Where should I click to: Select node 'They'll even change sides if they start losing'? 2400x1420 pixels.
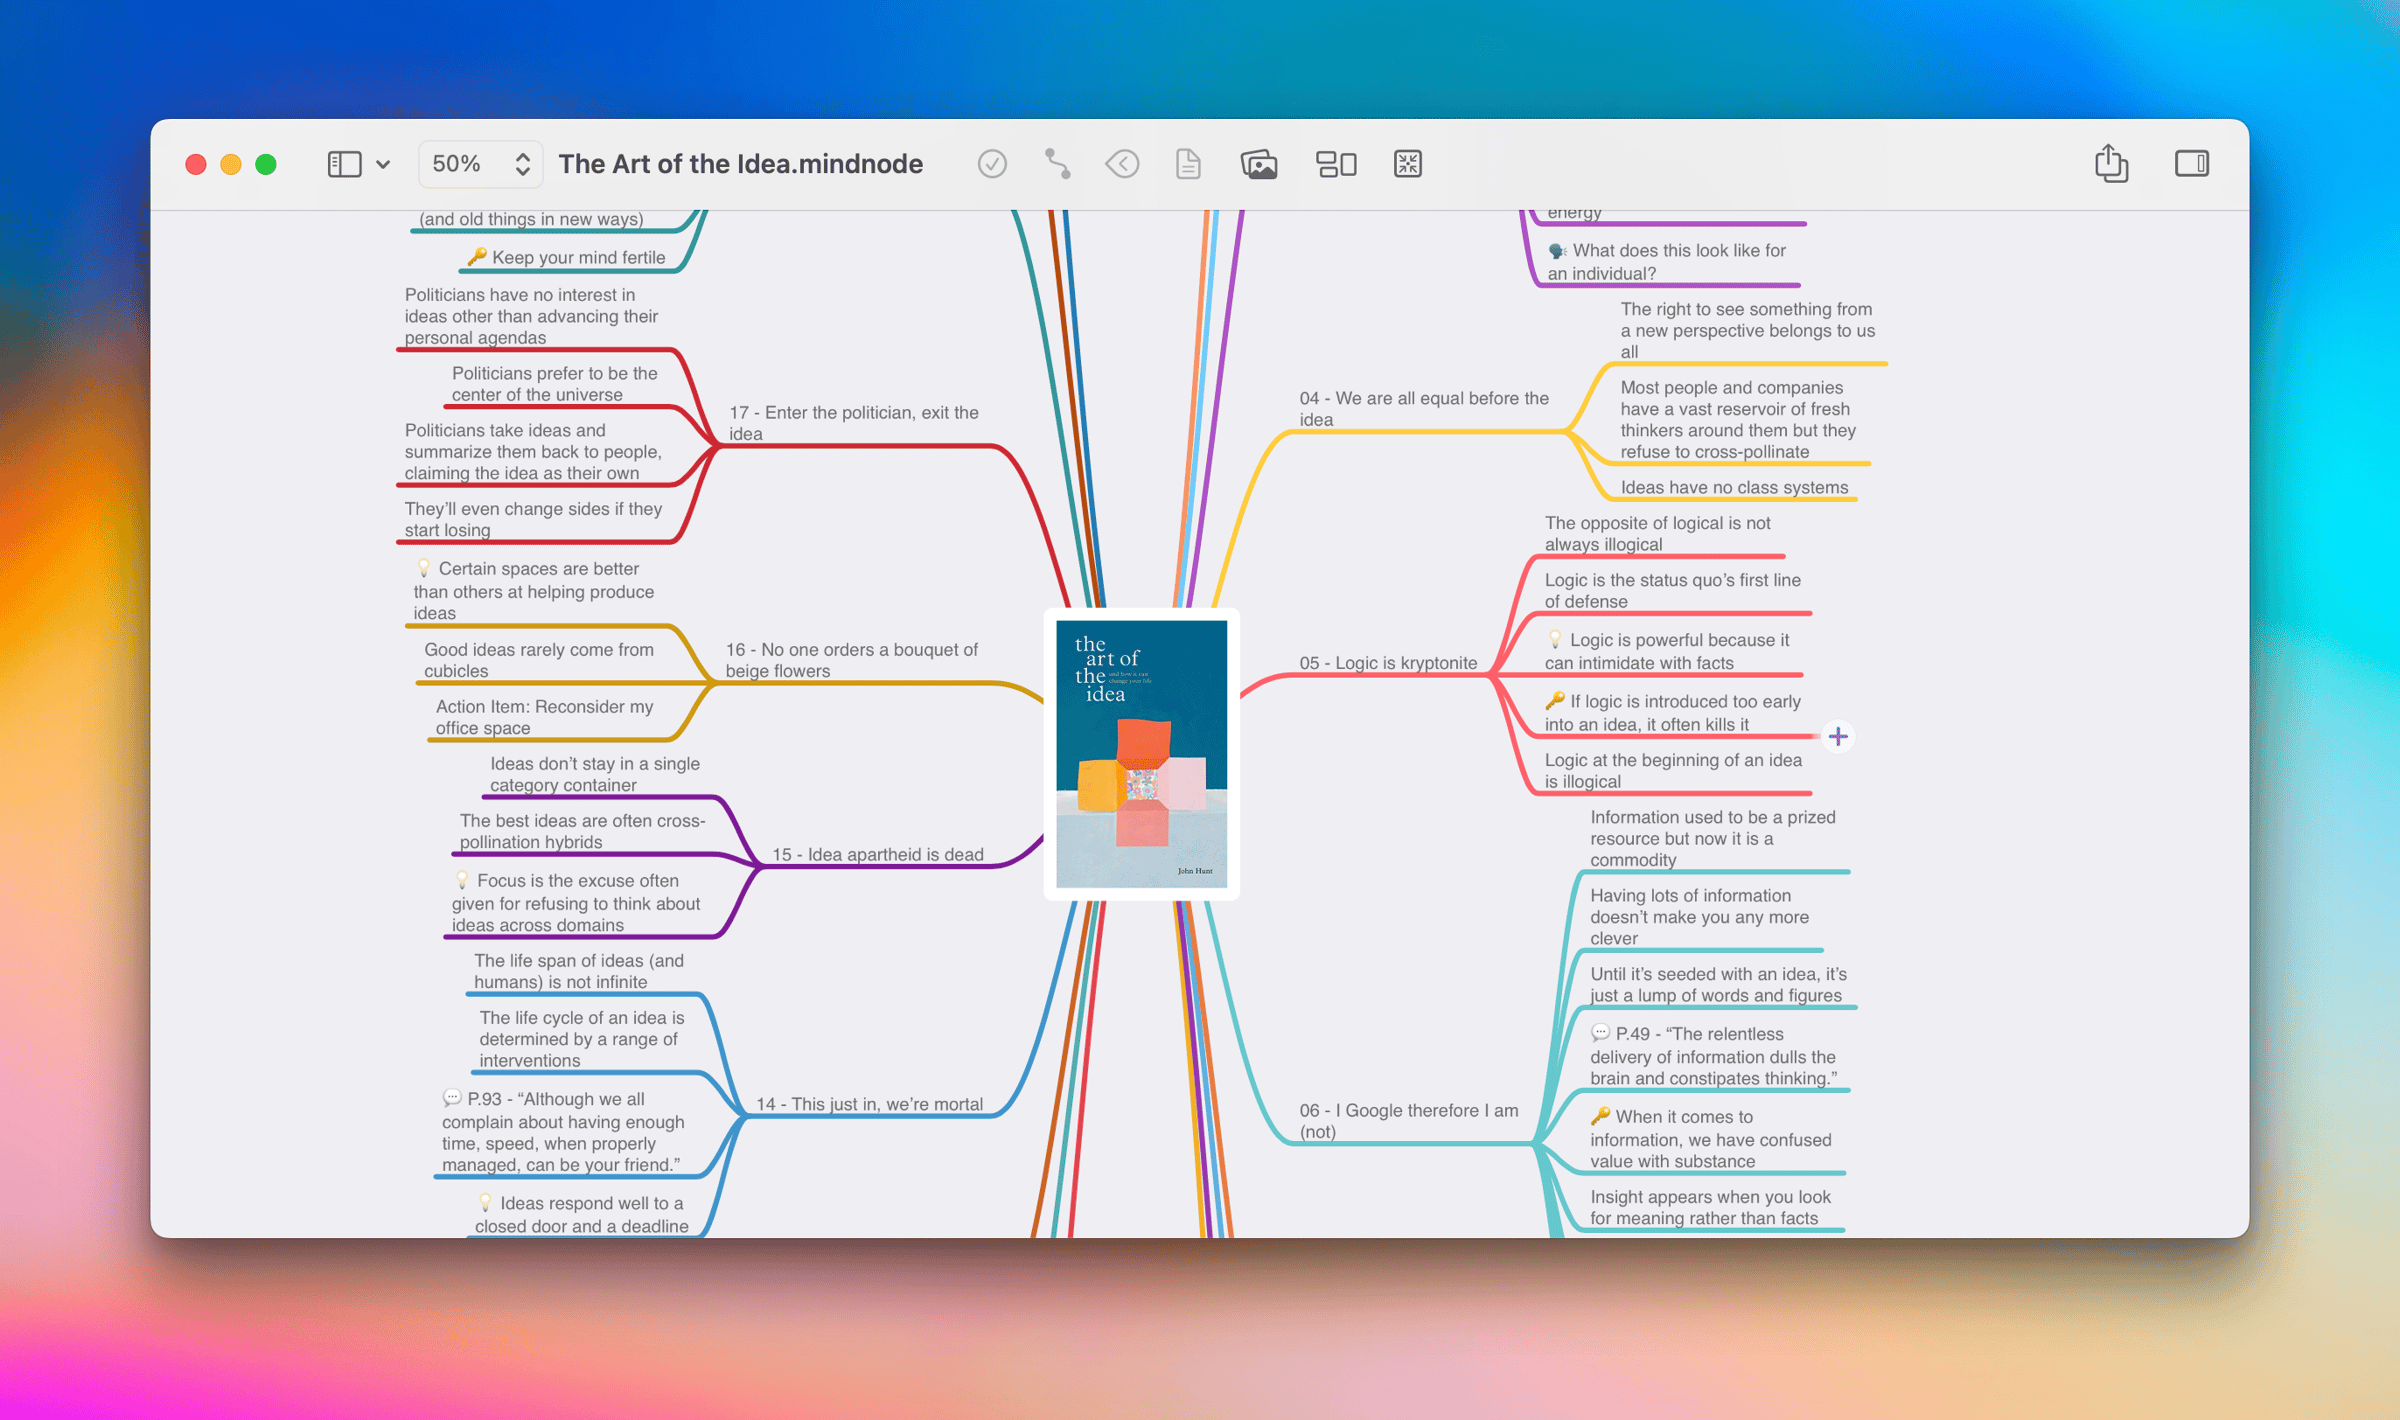(533, 519)
